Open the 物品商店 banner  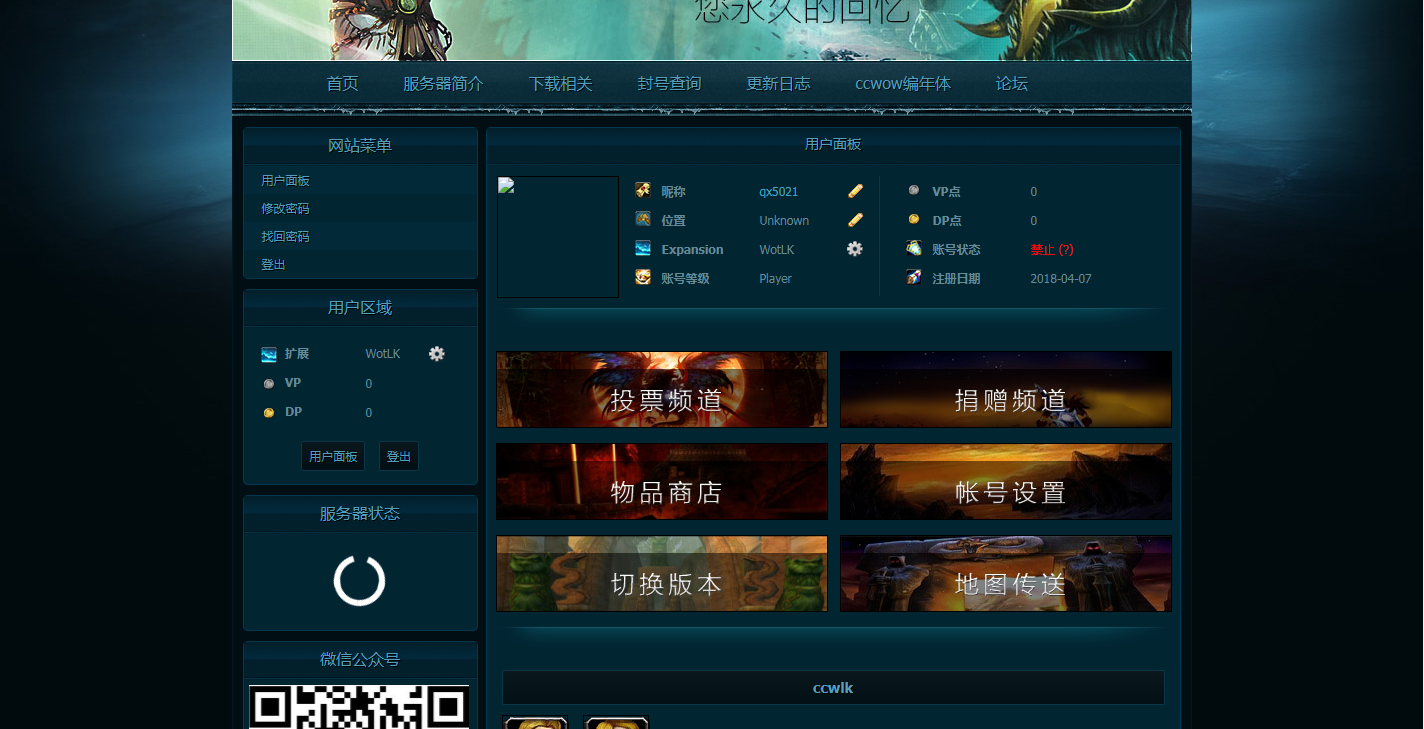click(x=661, y=481)
